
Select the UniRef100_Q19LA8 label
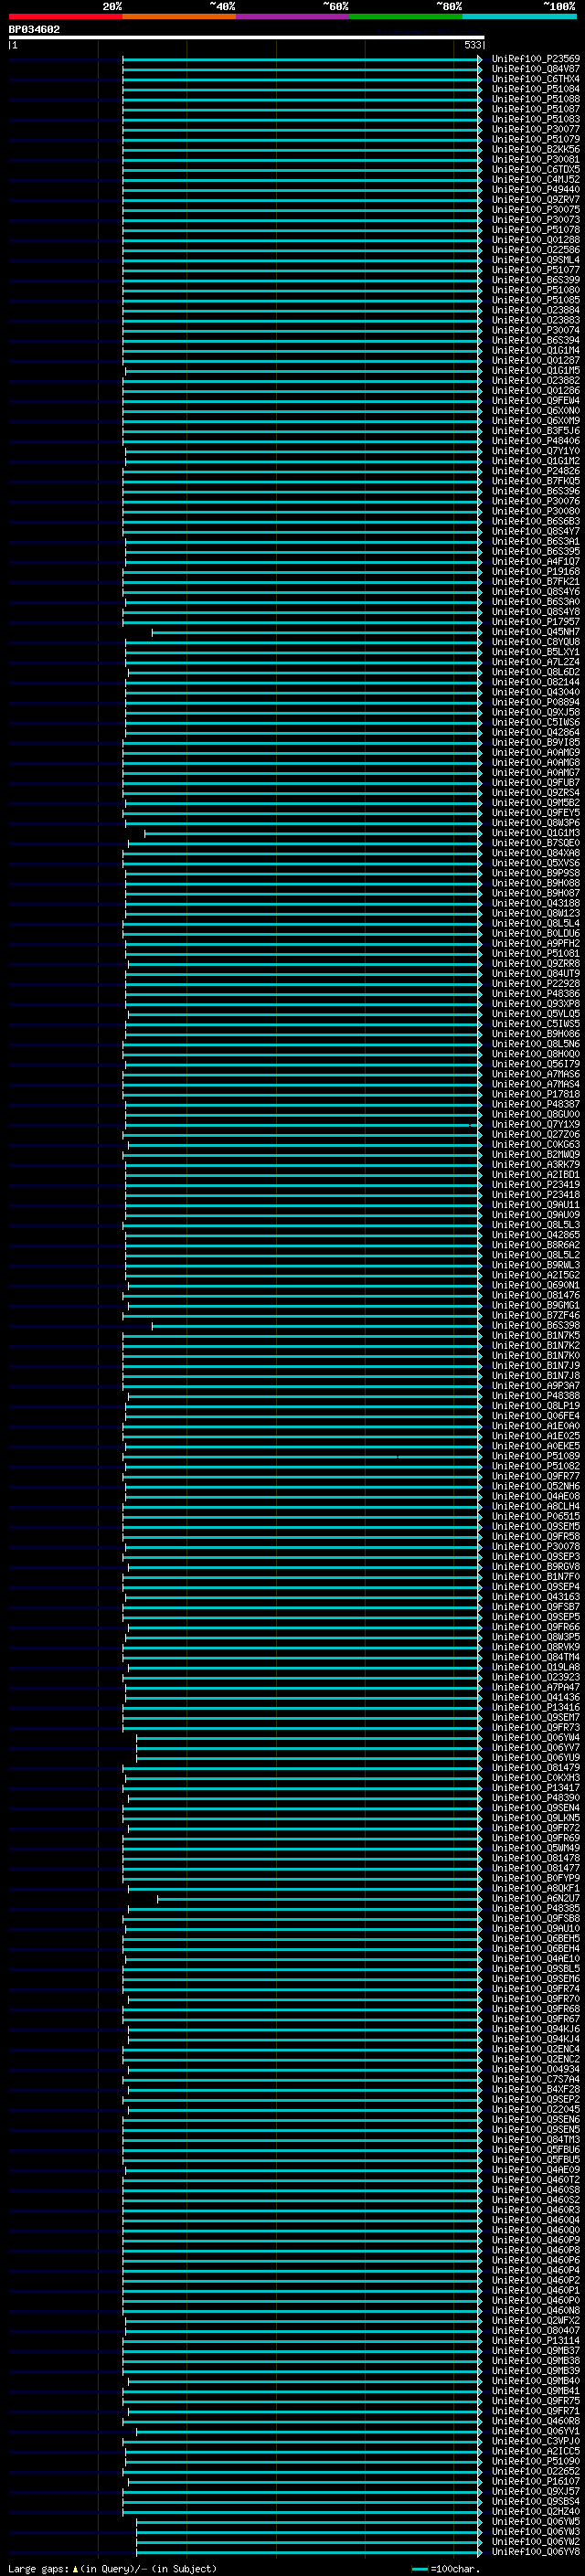[x=536, y=1668]
